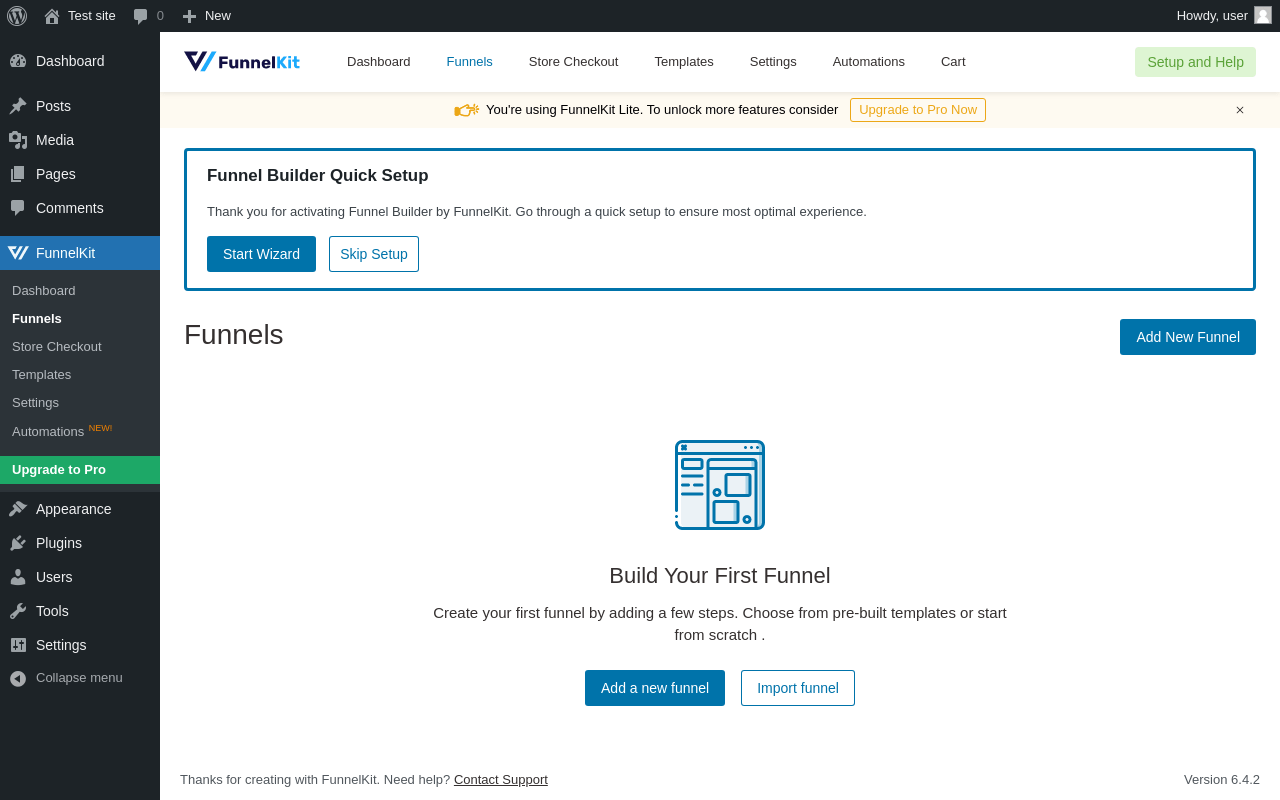This screenshot has width=1280, height=800.
Task: Click the pointing hand icon in notice
Action: point(467,110)
